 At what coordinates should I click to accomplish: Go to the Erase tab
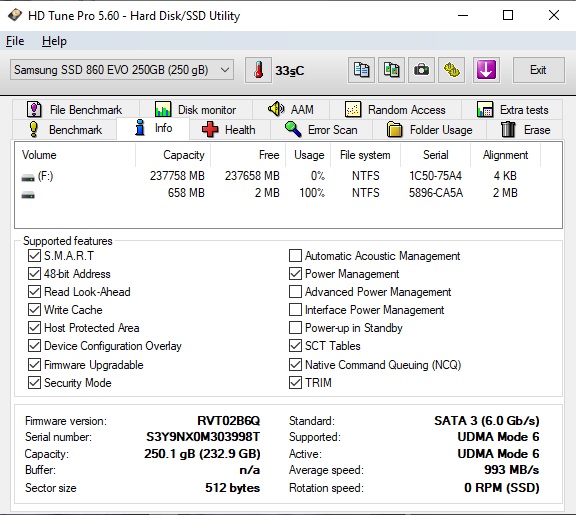click(x=525, y=130)
